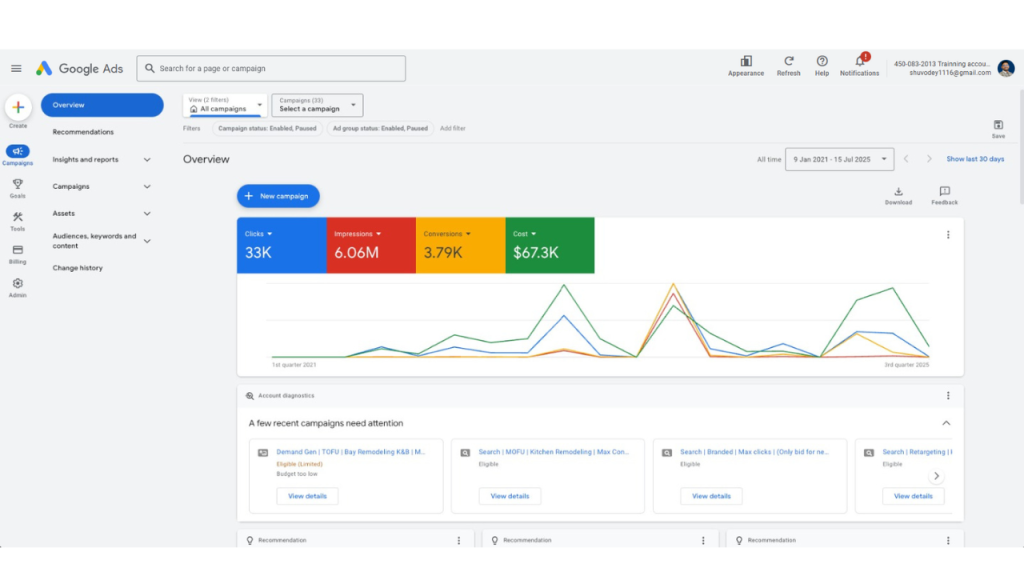Open Search MOFU Kitchen Remodeling link
The height and width of the screenshot is (576, 1024).
554,452
